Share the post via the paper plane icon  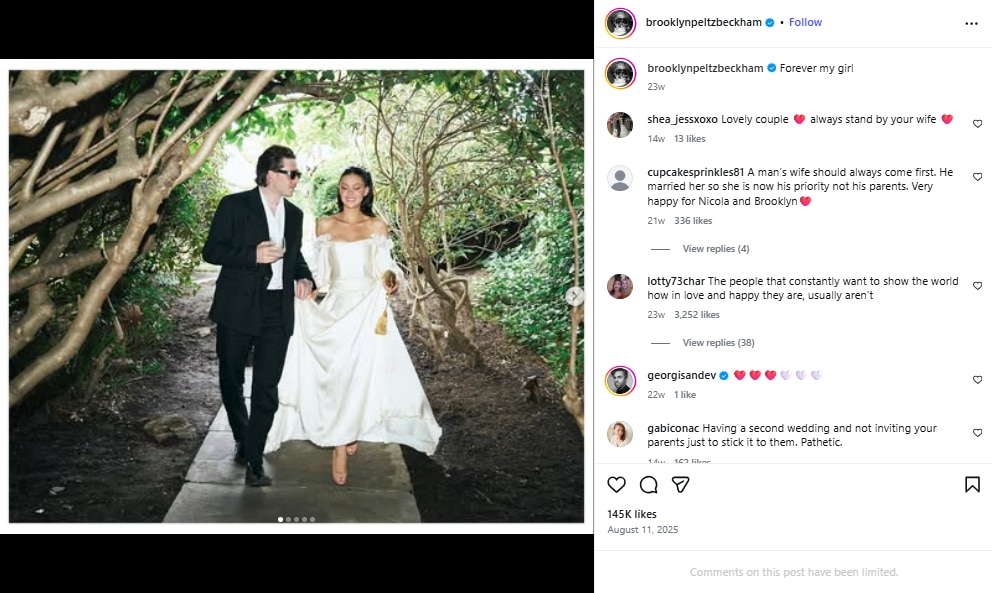click(680, 485)
